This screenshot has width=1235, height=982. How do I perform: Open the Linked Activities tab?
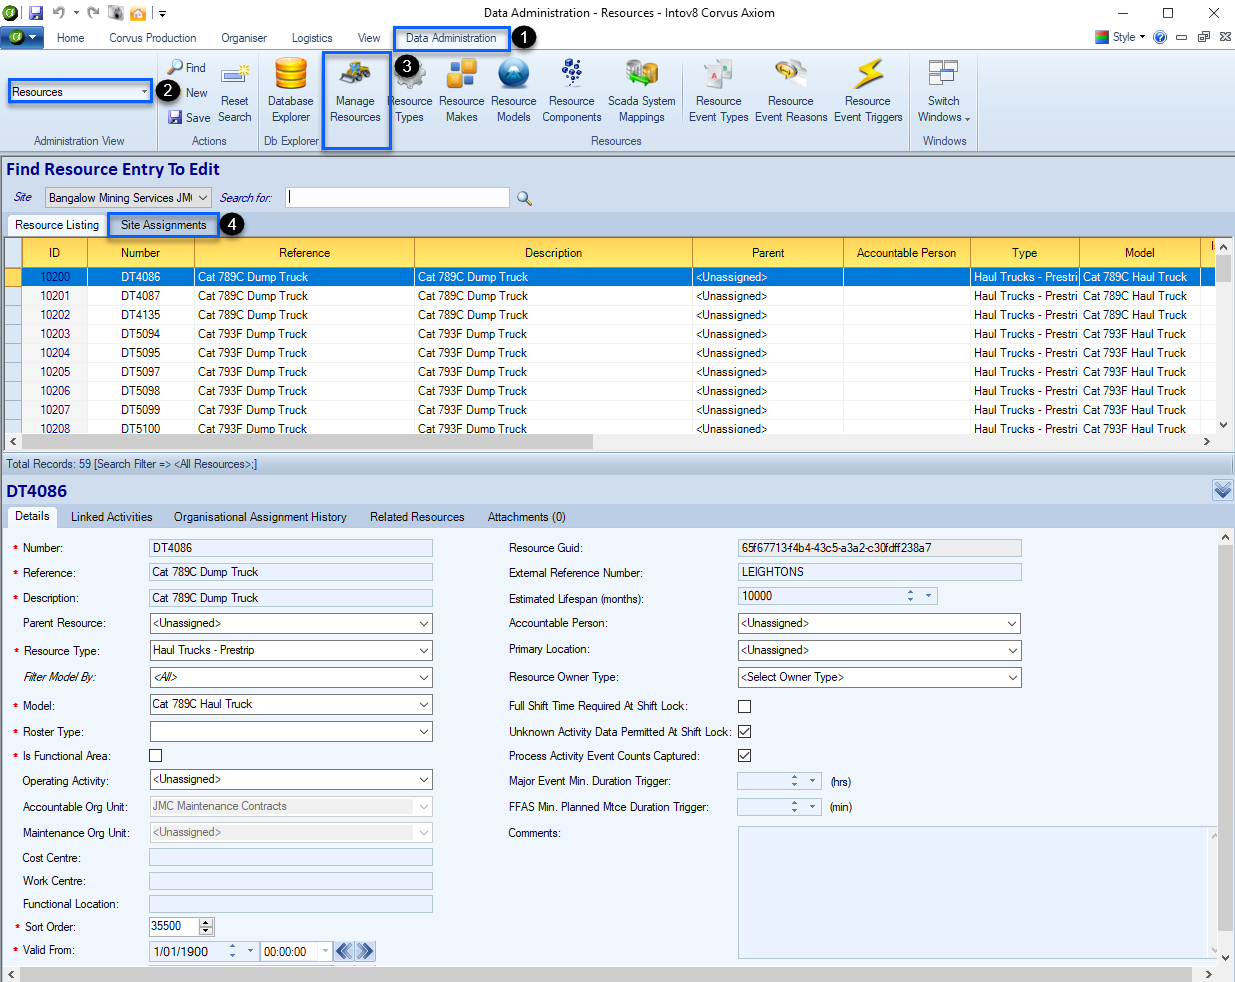pyautogui.click(x=111, y=517)
